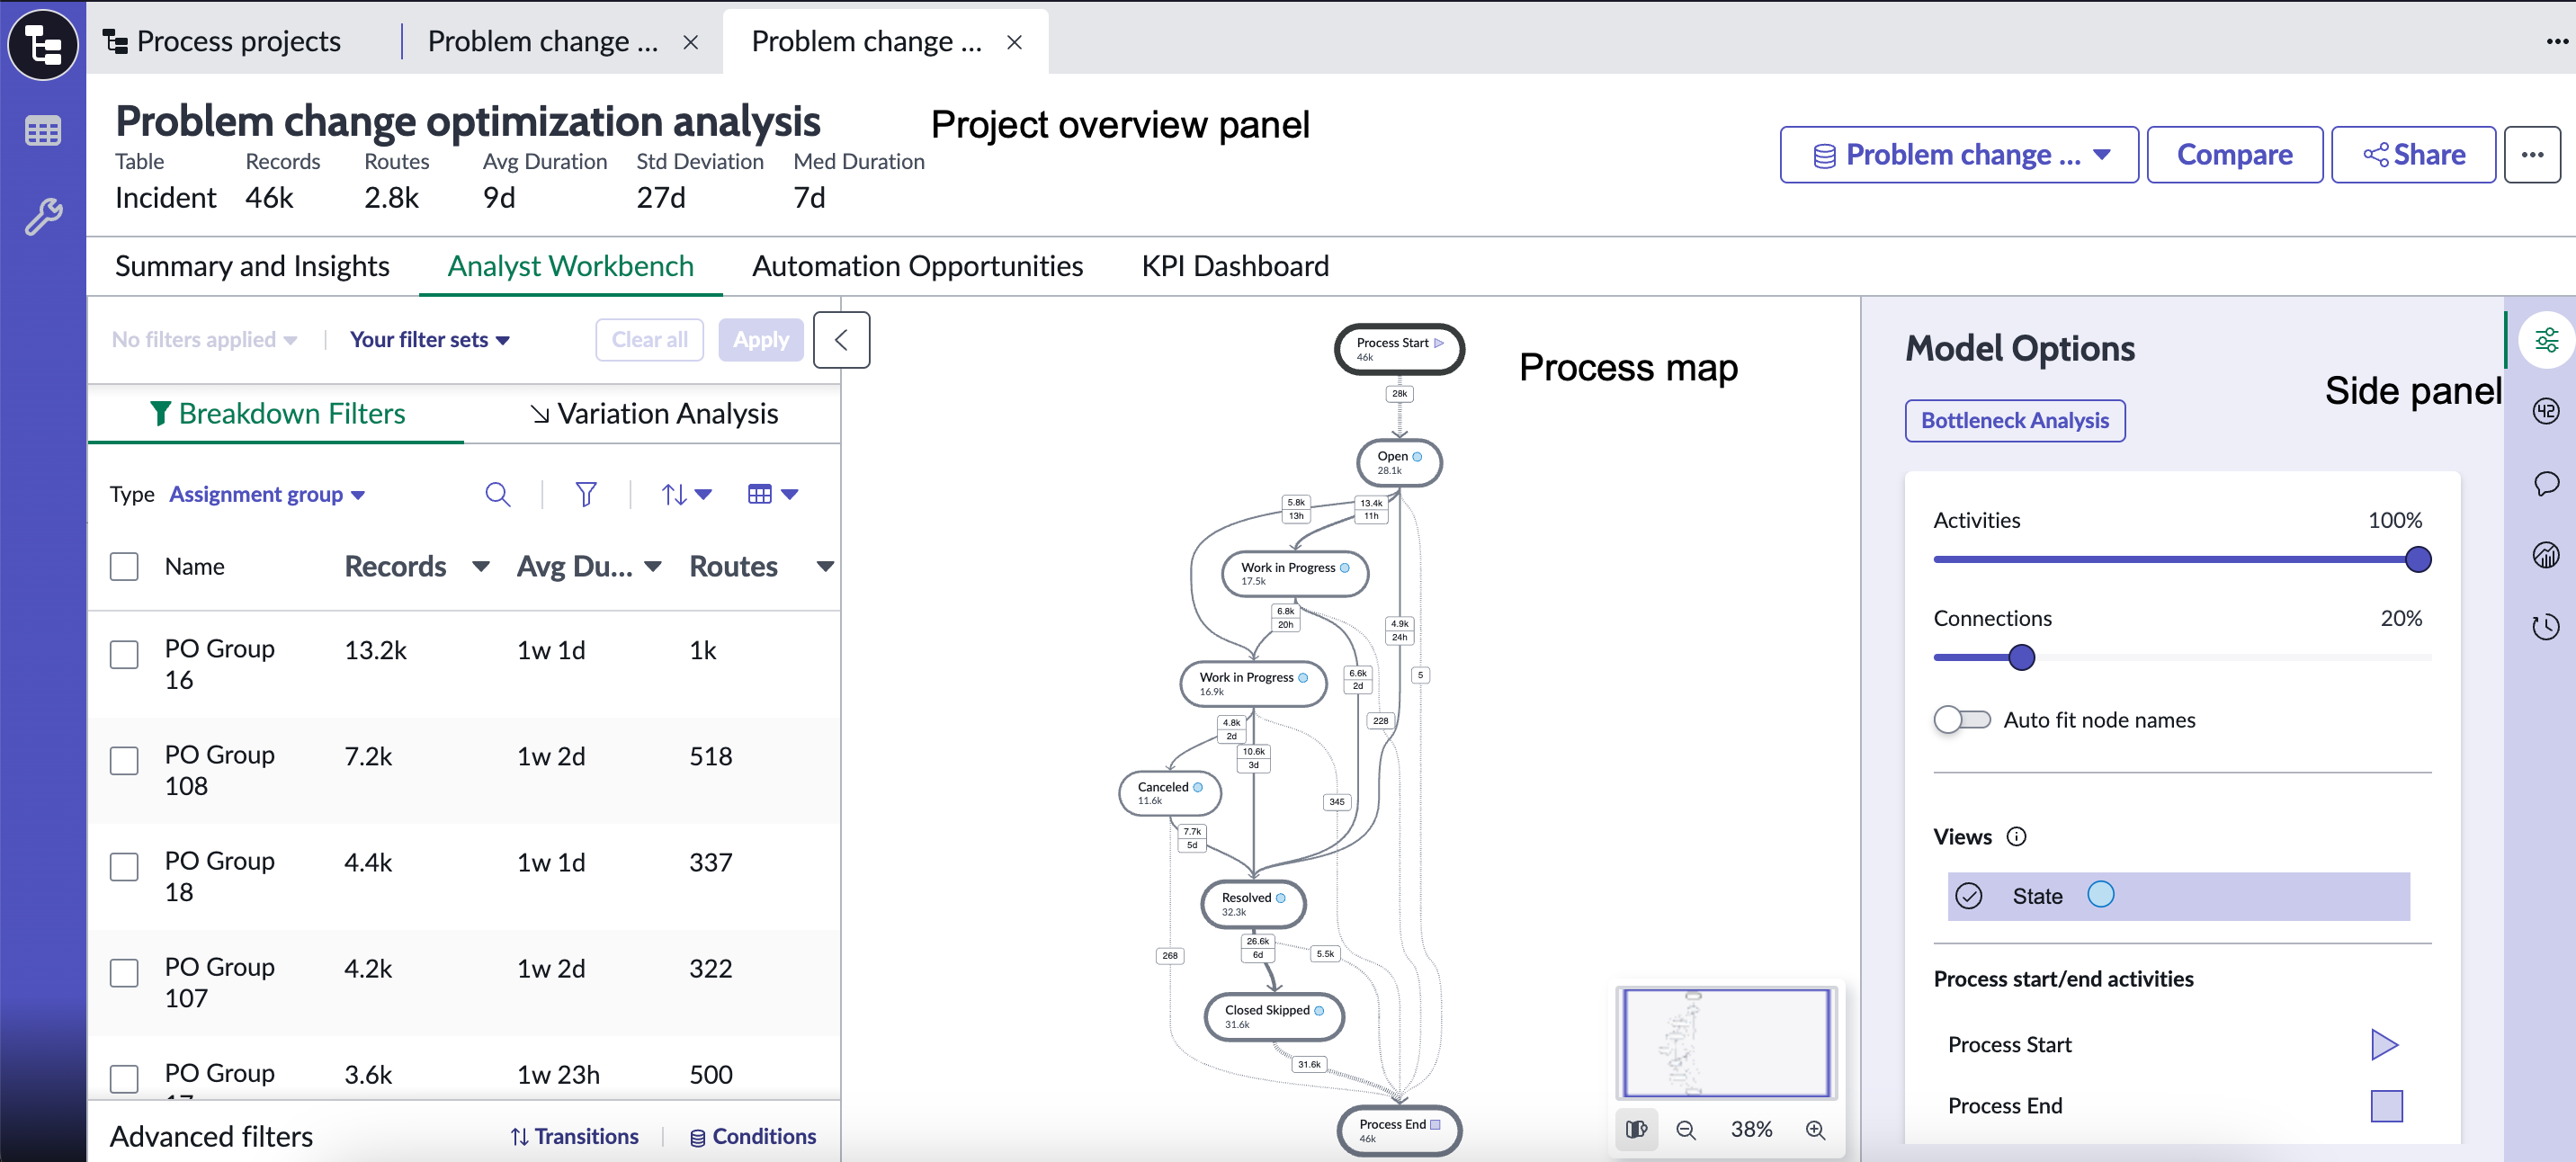Screen dimensions: 2576x1162
Task: Click the Process End square icon
Action: pos(2386,1106)
